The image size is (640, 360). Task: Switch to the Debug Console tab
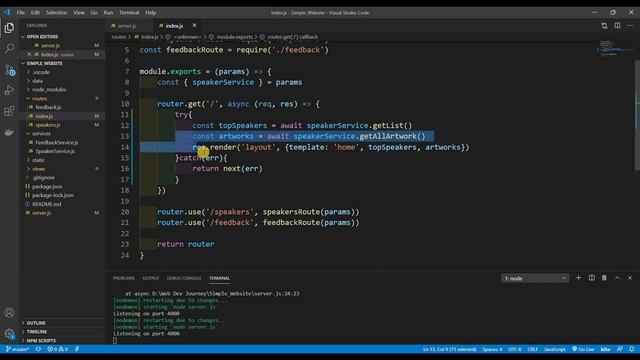(x=184, y=278)
